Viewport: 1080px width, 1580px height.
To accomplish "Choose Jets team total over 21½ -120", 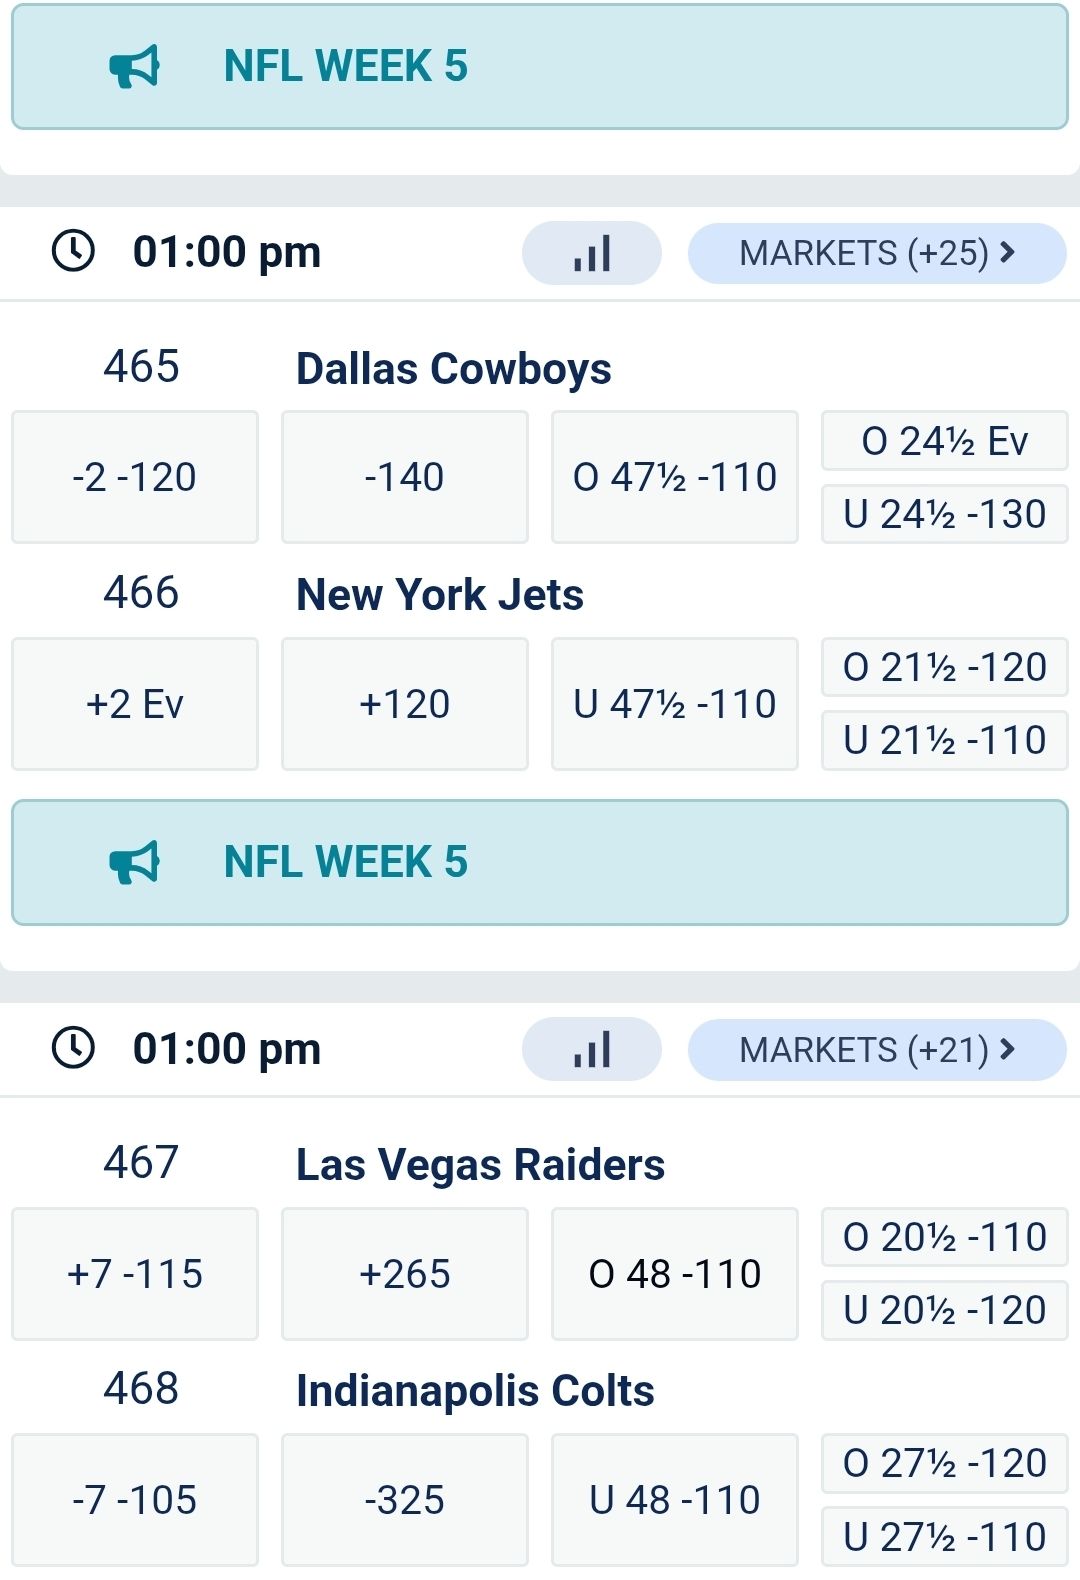I will [945, 667].
